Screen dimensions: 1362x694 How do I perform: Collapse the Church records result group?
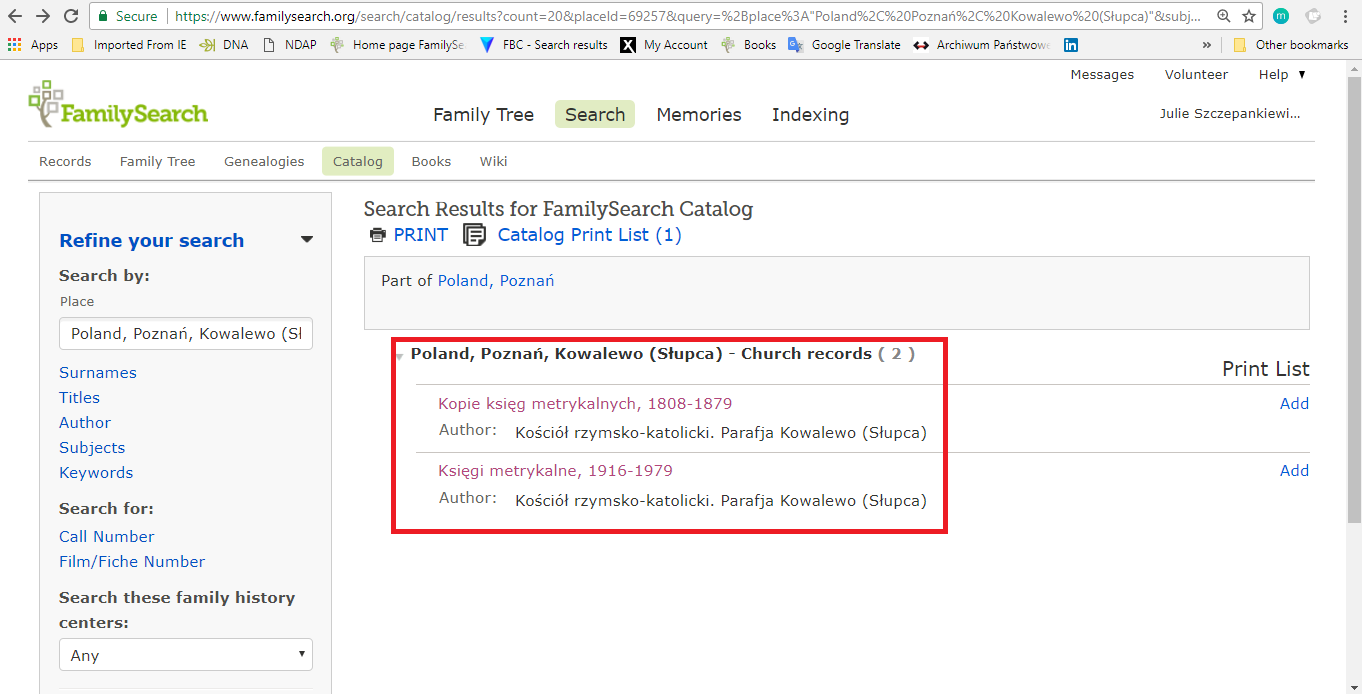(399, 356)
